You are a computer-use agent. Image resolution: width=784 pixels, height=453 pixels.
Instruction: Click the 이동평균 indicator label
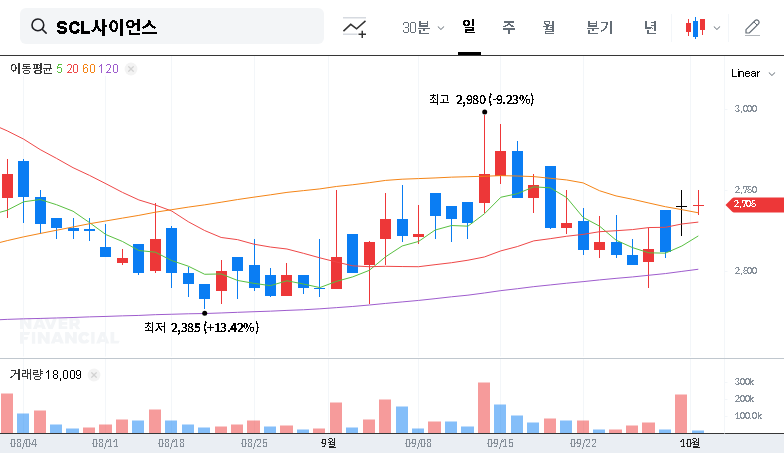(x=30, y=69)
